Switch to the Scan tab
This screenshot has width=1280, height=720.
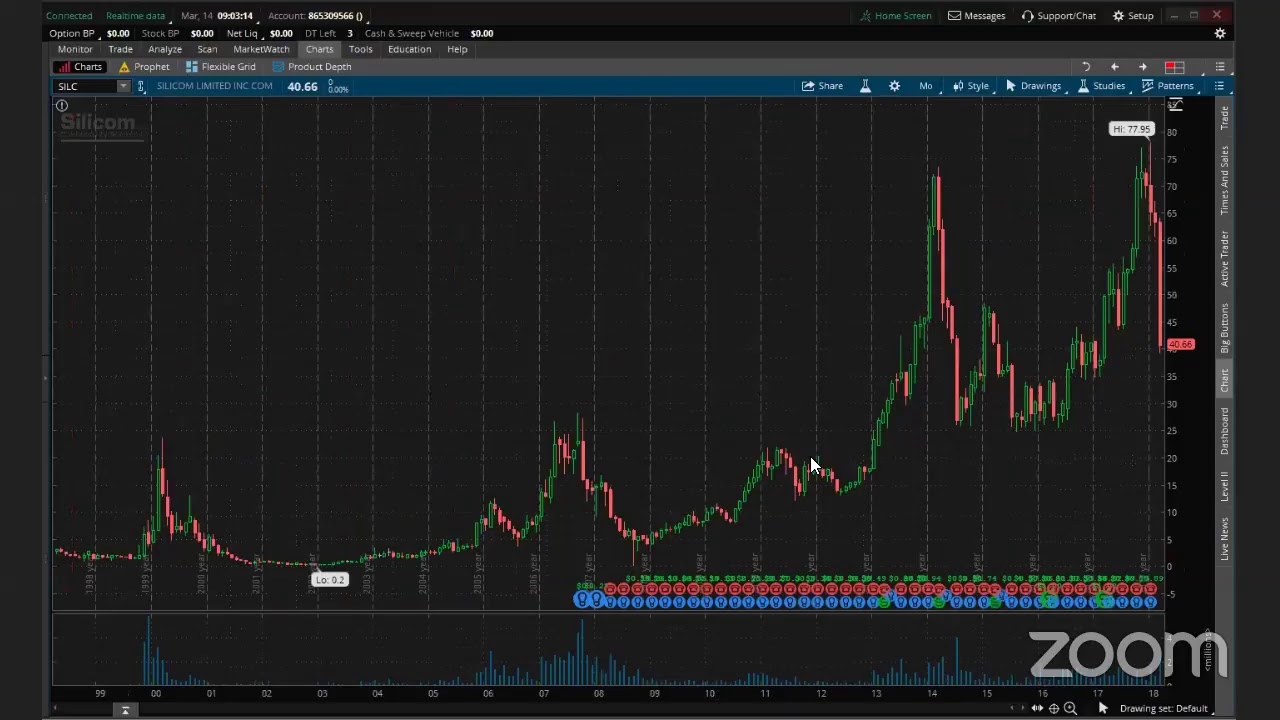coord(207,49)
